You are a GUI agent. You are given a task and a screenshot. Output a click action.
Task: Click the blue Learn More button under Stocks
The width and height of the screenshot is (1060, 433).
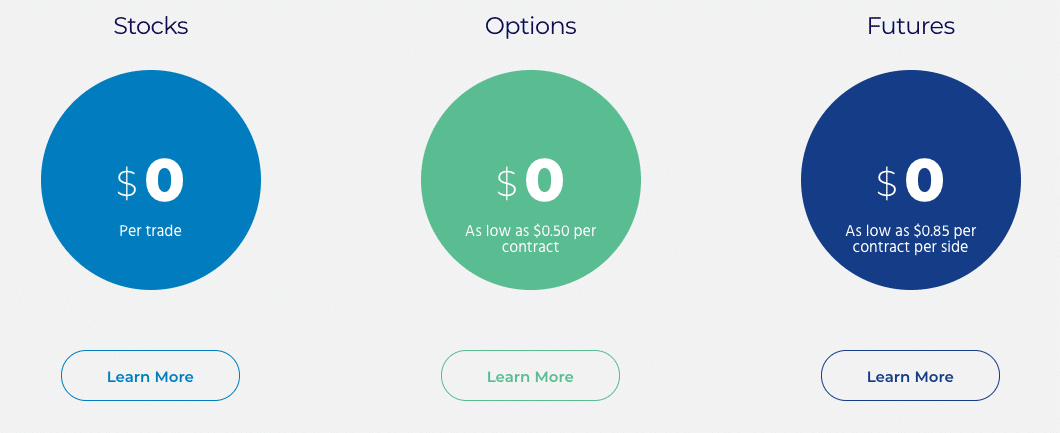coord(150,376)
